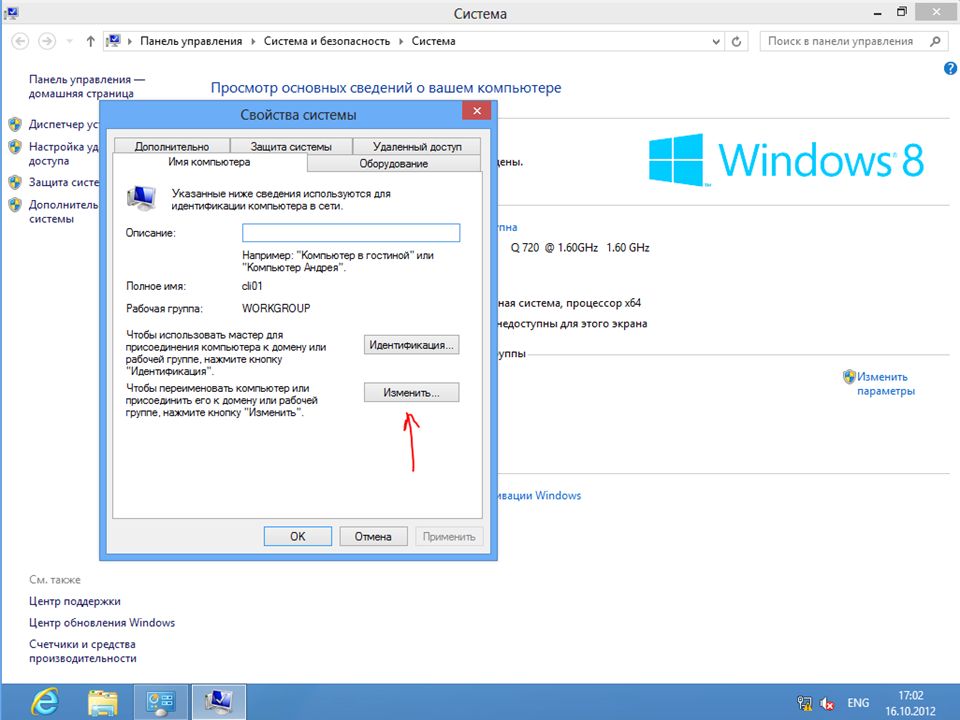Click the Изменить... button to rename computer
Viewport: 960px width, 720px height.
point(411,392)
